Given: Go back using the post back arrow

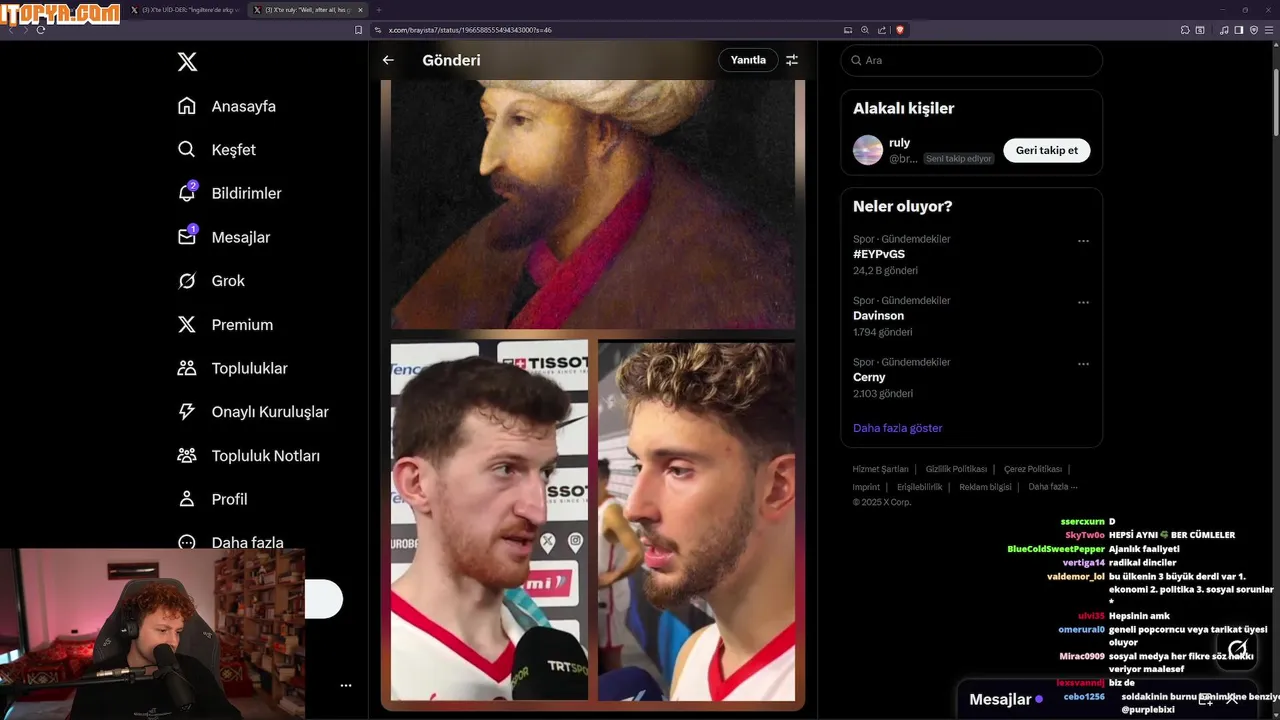Looking at the screenshot, I should [388, 60].
